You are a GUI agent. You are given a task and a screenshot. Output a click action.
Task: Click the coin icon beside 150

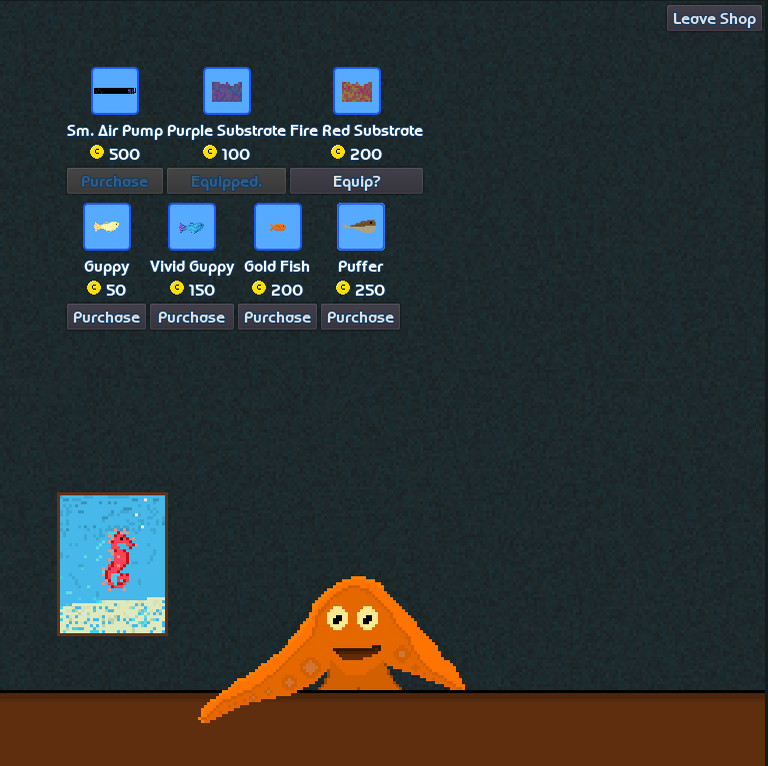click(177, 288)
